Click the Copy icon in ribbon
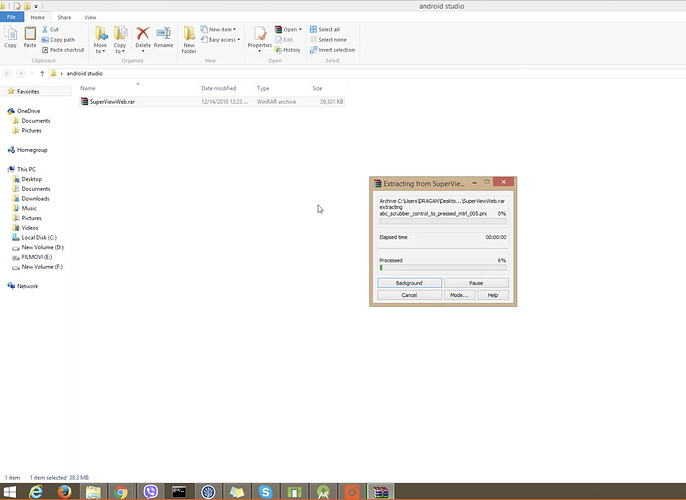The width and height of the screenshot is (686, 500). (x=10, y=37)
